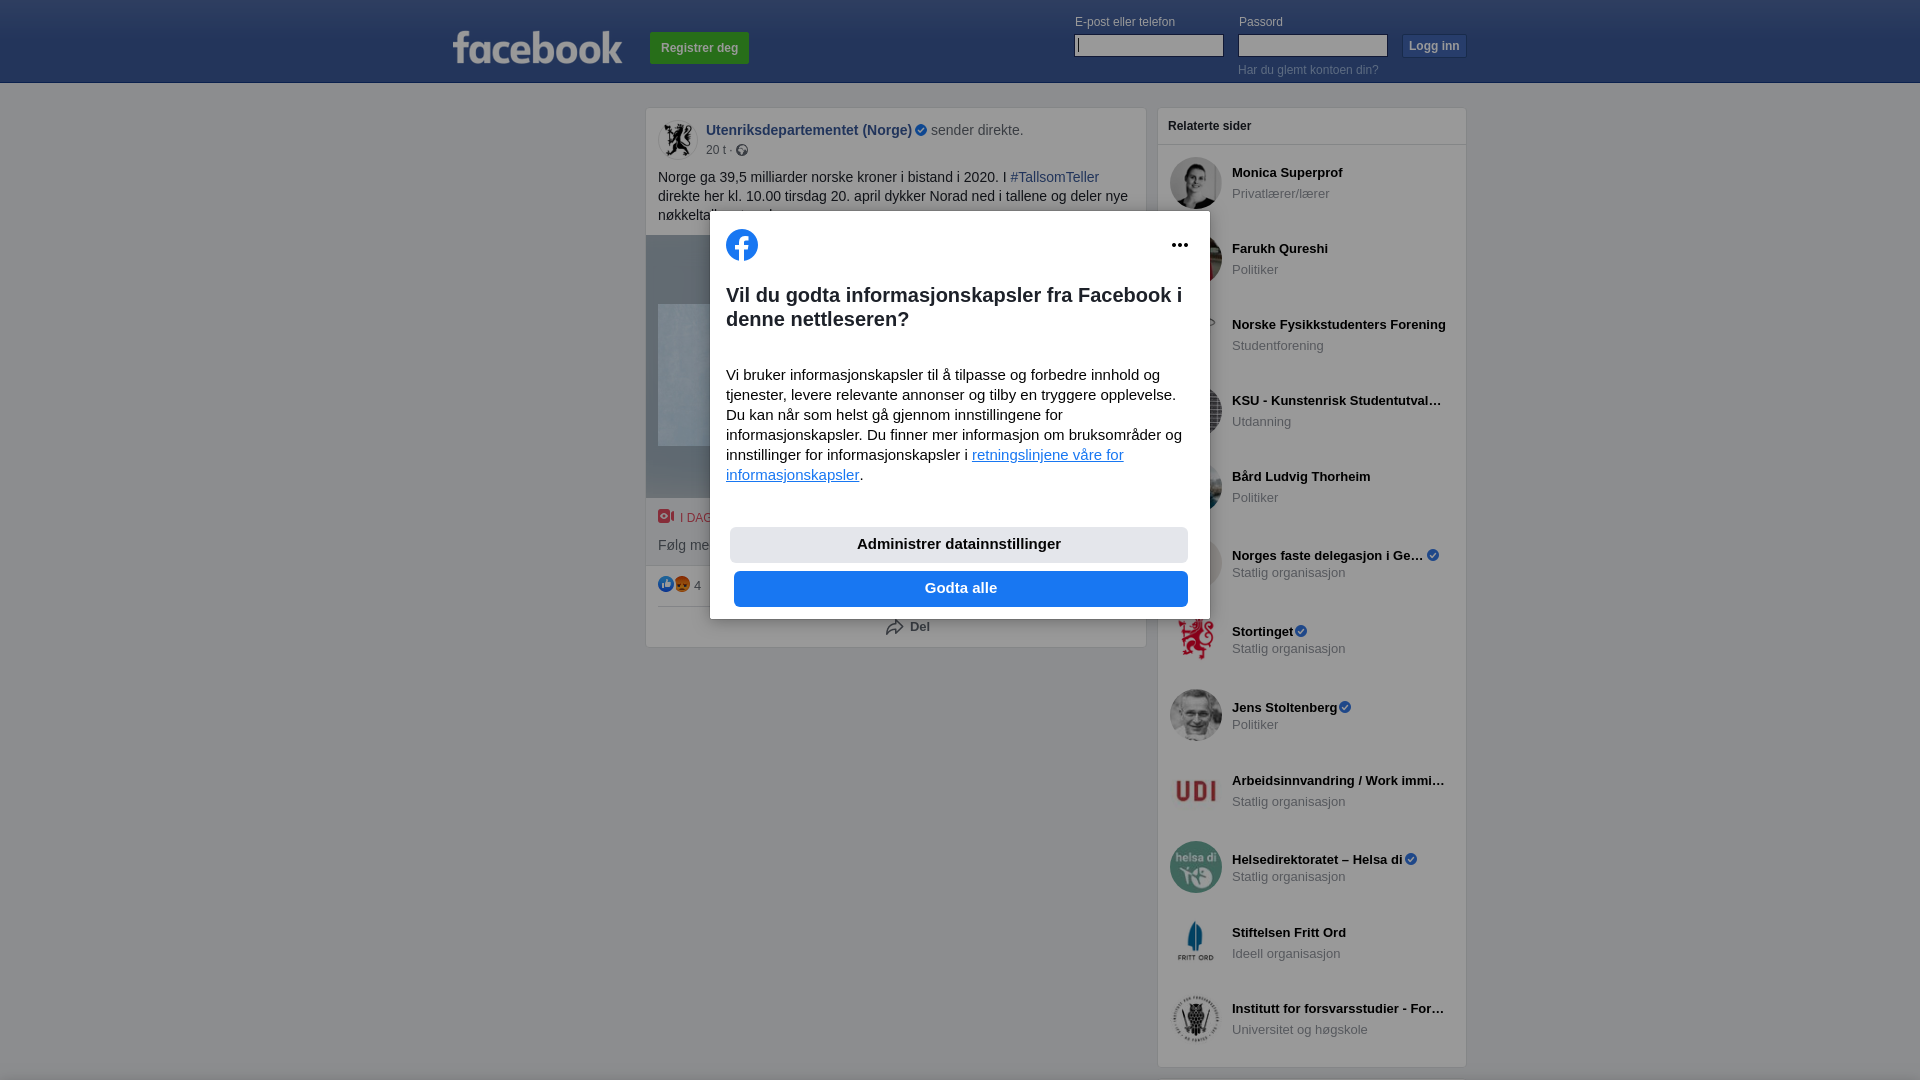Focus the Passord input field

pyautogui.click(x=1313, y=46)
